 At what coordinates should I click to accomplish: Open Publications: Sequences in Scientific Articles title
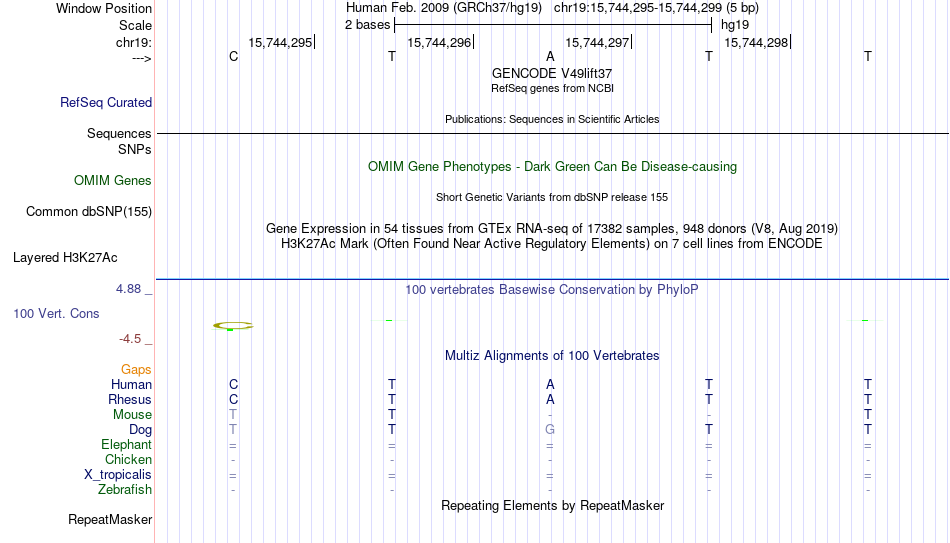(x=552, y=119)
